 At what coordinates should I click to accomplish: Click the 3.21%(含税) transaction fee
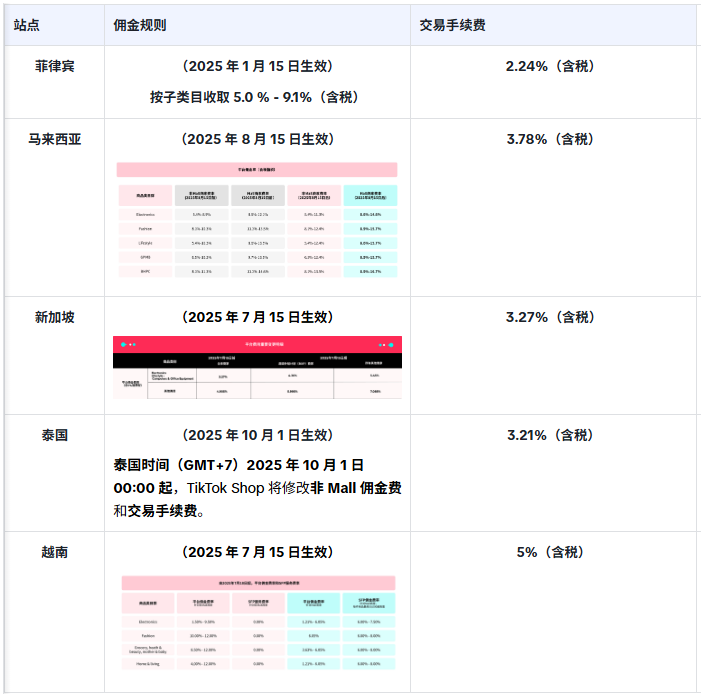click(550, 436)
